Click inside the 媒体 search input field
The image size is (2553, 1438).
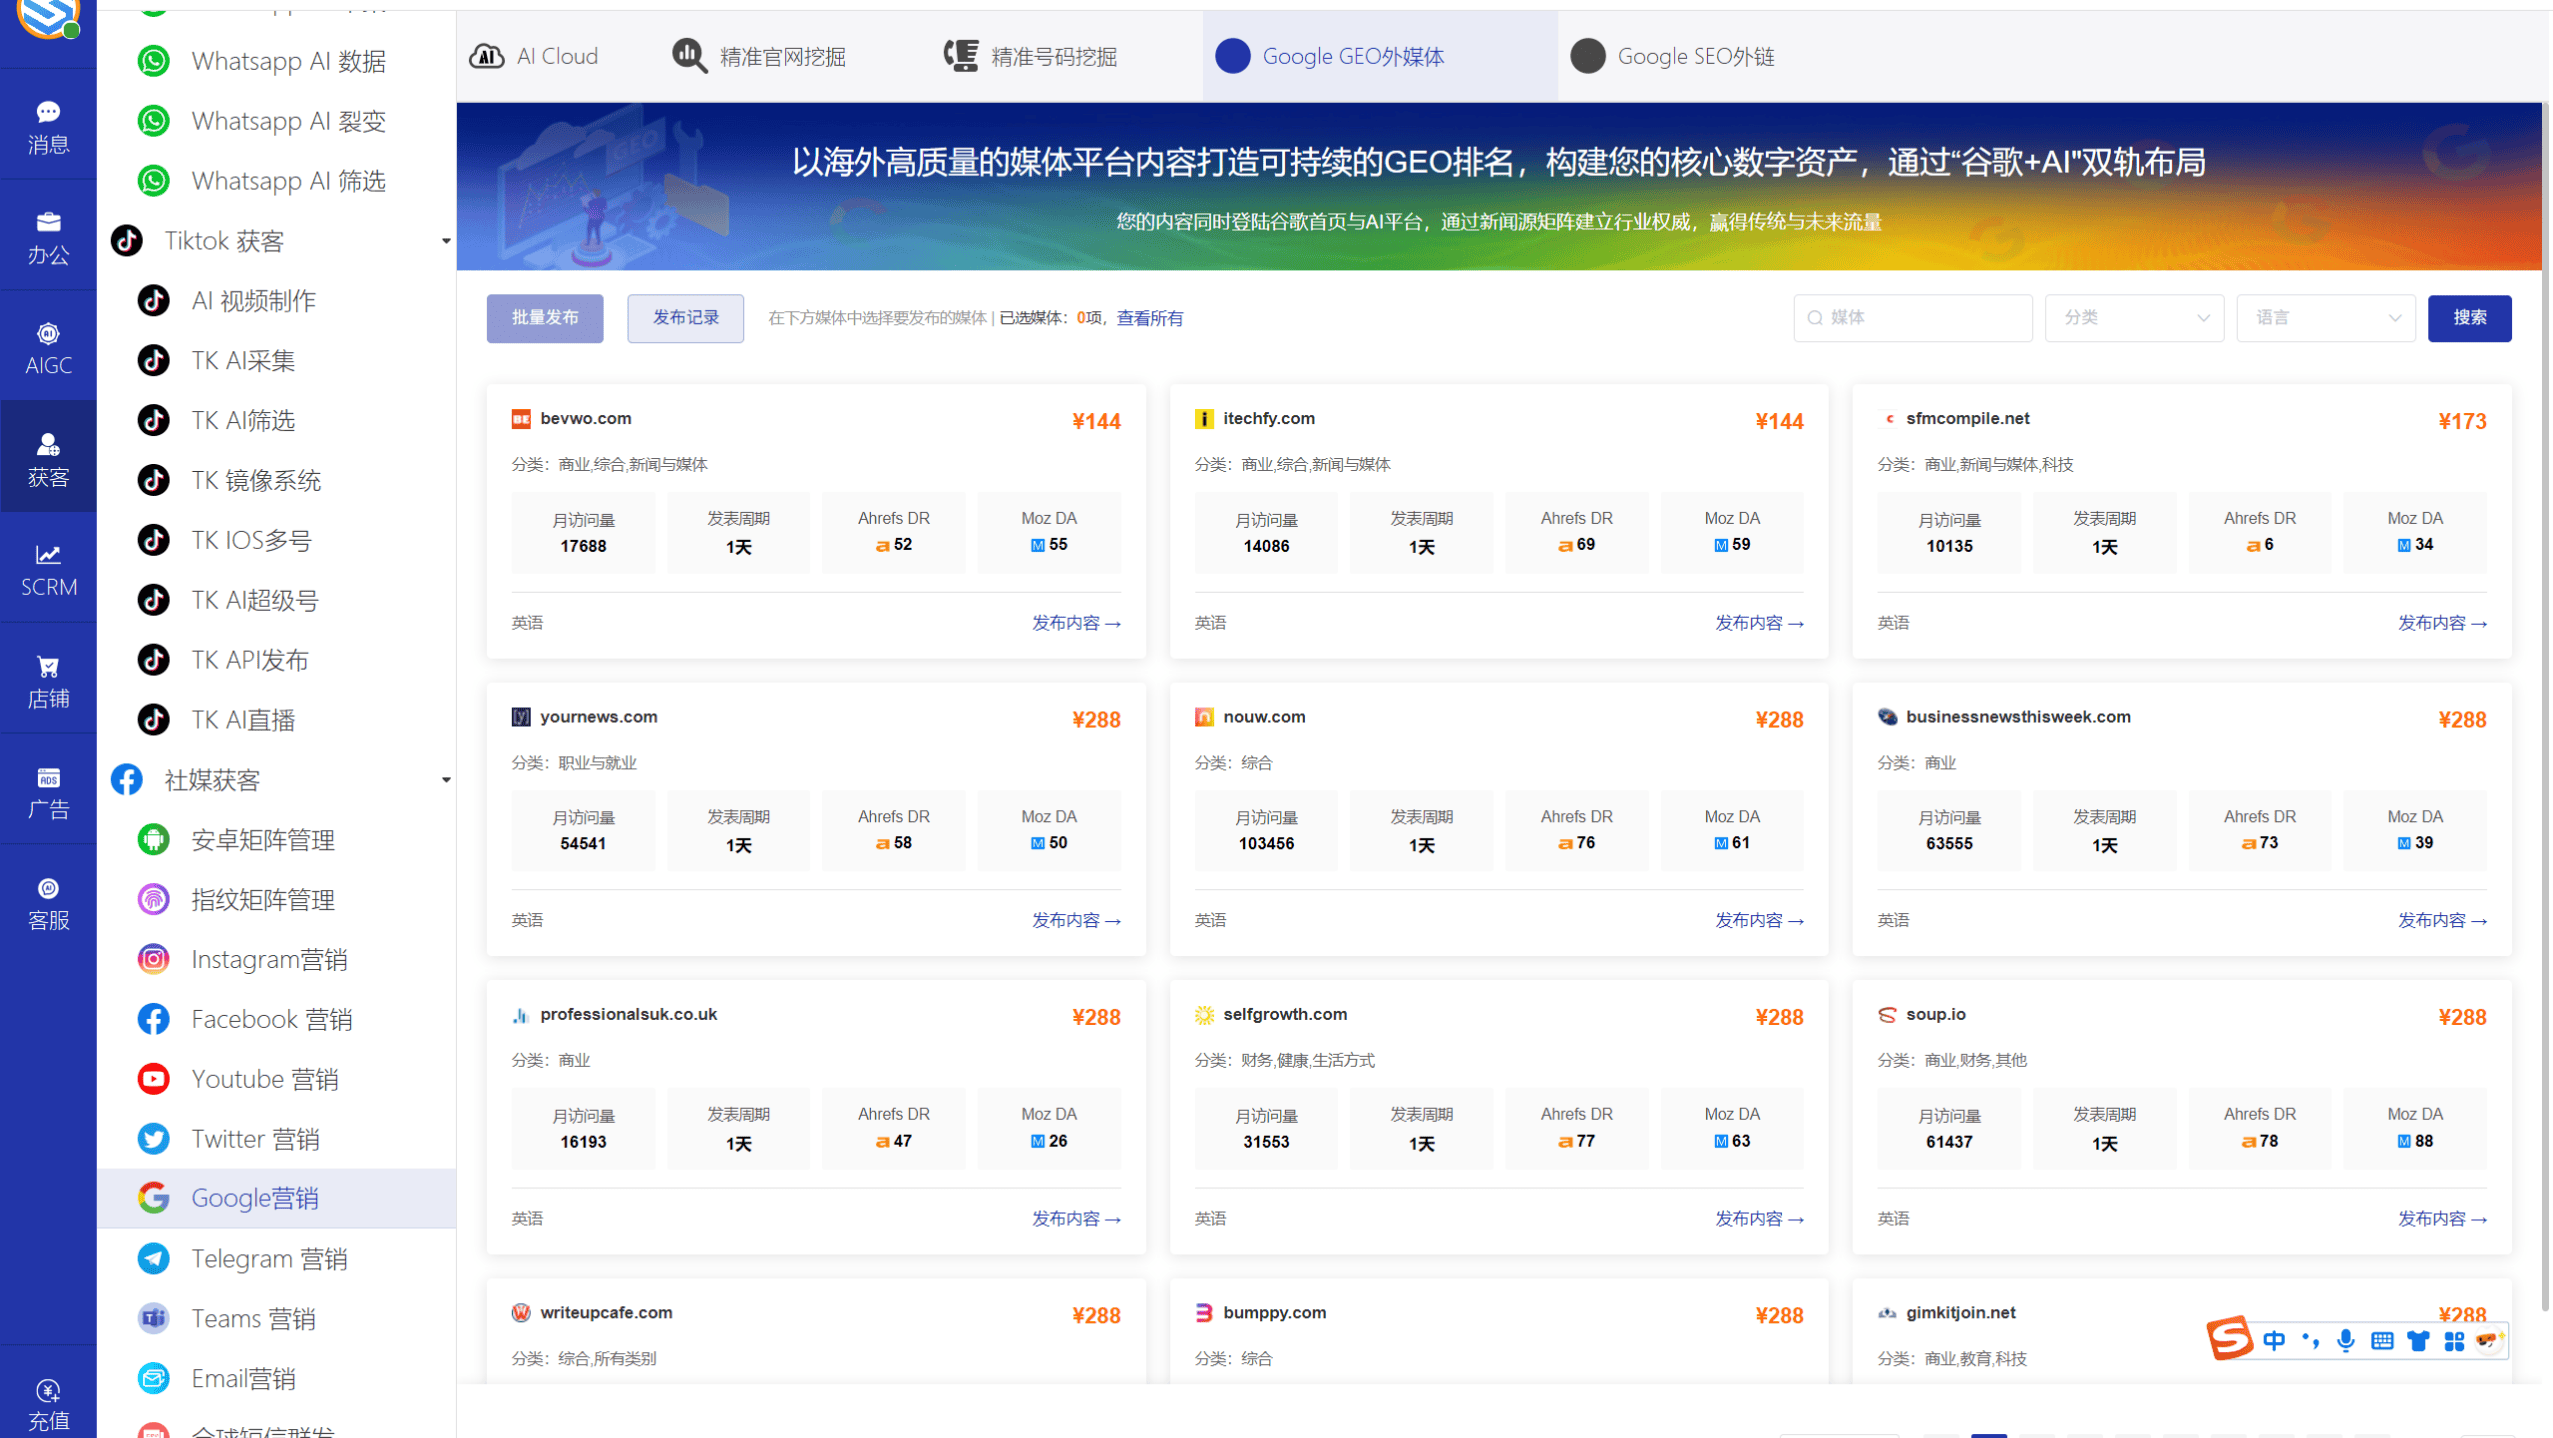pyautogui.click(x=1912, y=317)
